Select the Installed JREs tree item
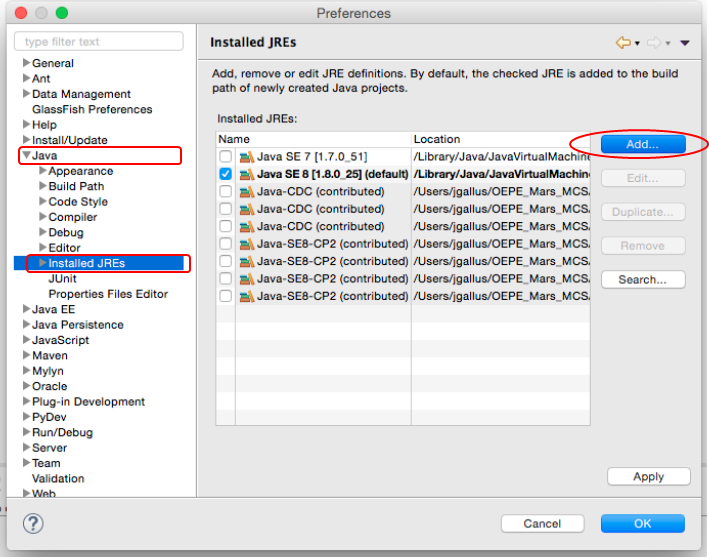The height and width of the screenshot is (558, 709). (x=87, y=263)
